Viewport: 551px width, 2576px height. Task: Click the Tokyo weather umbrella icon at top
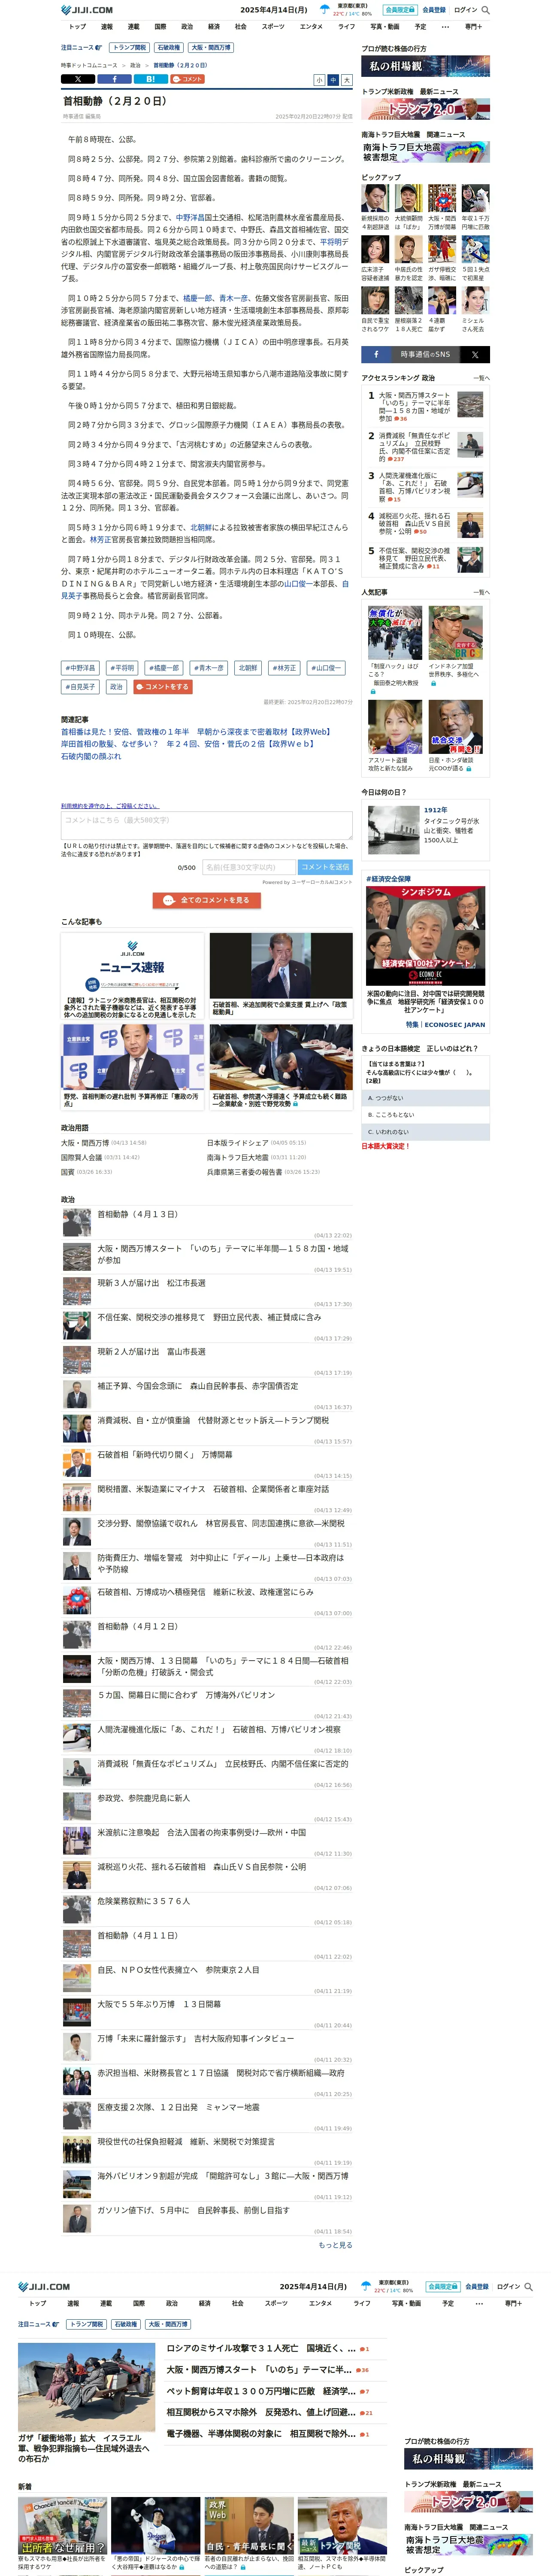click(324, 10)
